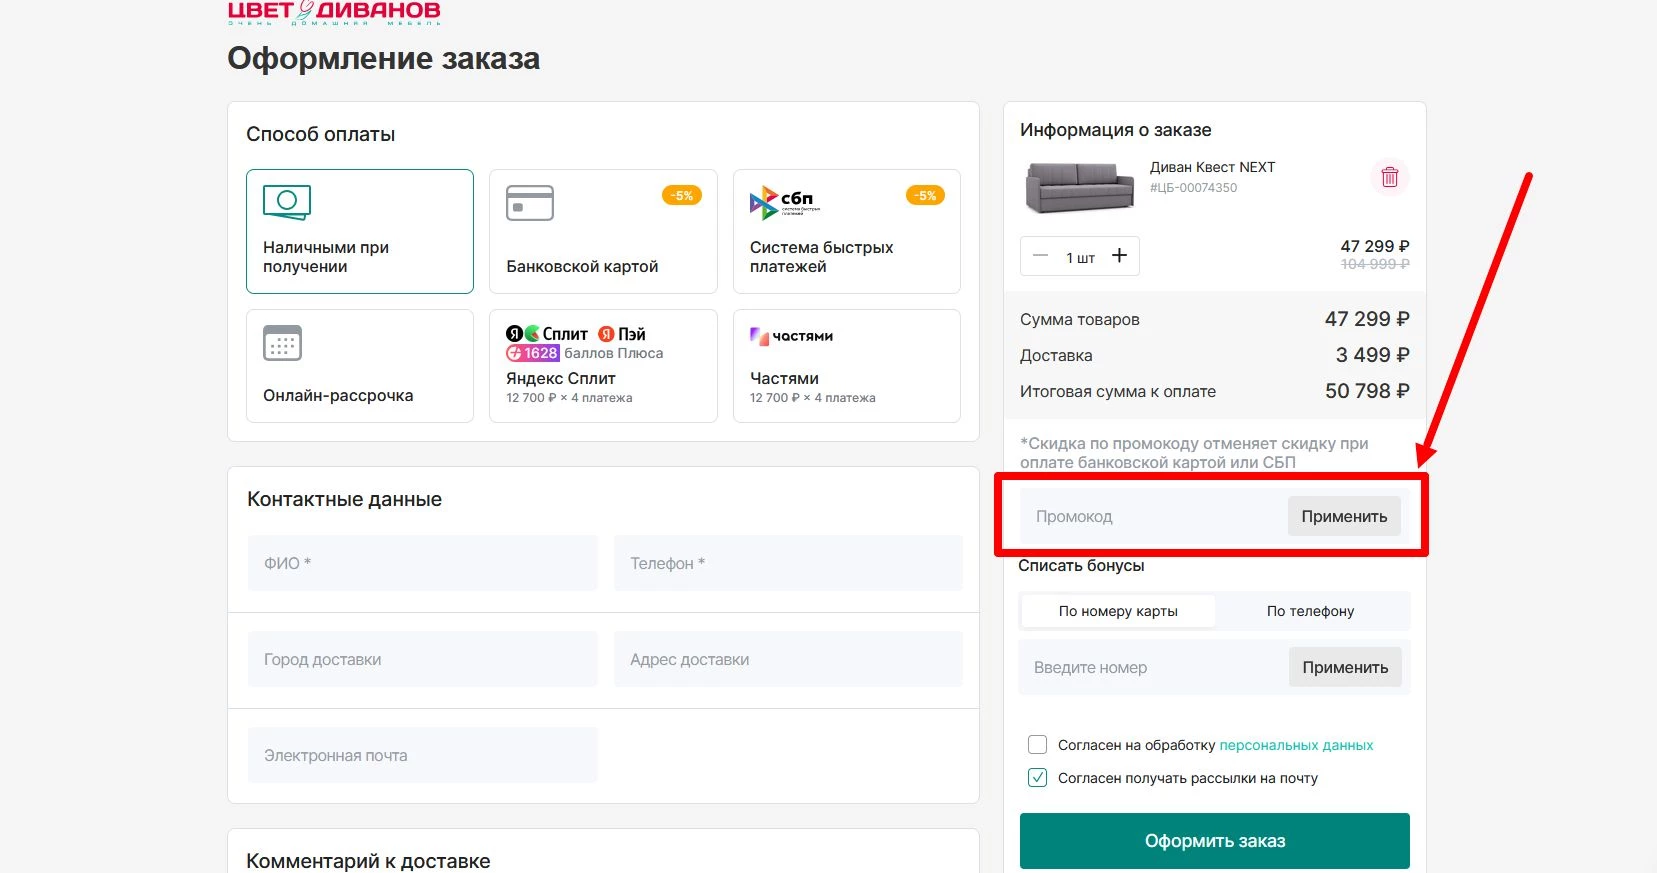This screenshot has width=1657, height=873.
Task: Focus the Город доставки field
Action: (x=422, y=659)
